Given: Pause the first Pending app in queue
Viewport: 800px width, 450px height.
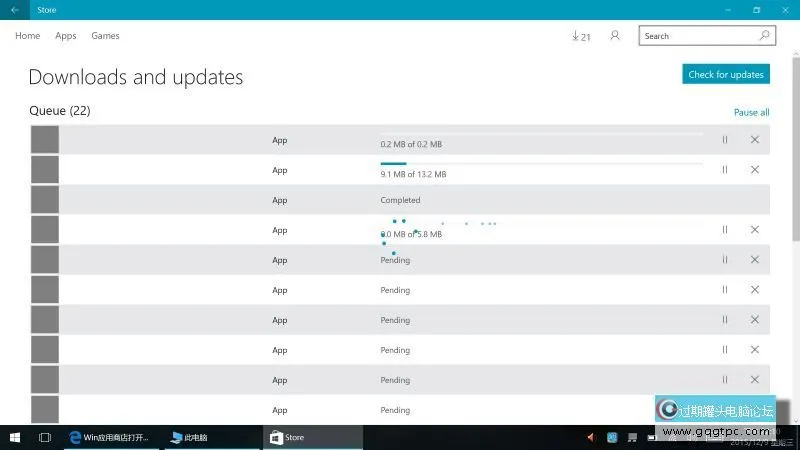Looking at the screenshot, I should (725, 260).
